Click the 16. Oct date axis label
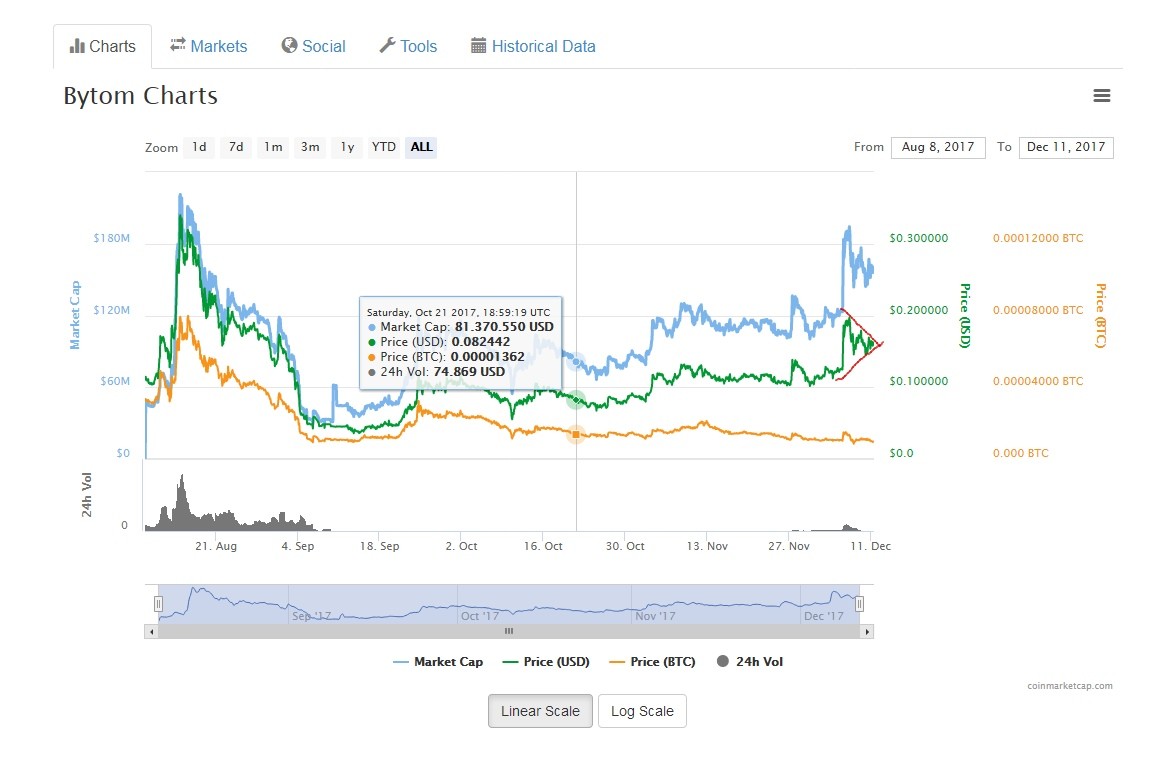Screen dimensions: 1166x758 pos(543,546)
